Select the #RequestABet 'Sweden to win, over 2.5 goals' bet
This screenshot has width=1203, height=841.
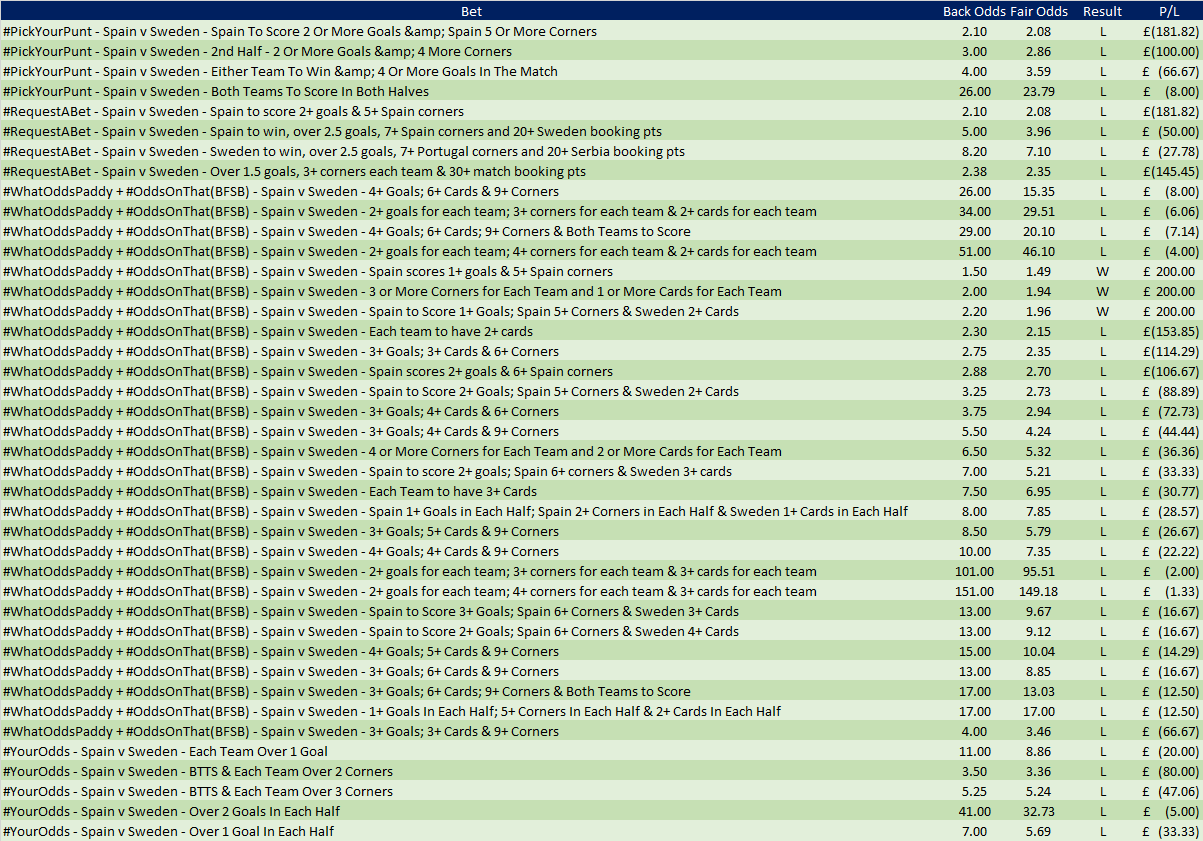click(x=344, y=151)
